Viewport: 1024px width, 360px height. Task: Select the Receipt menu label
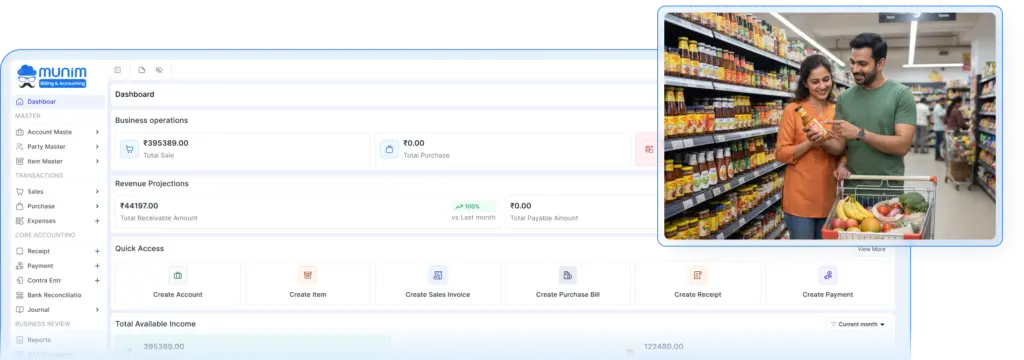click(39, 251)
